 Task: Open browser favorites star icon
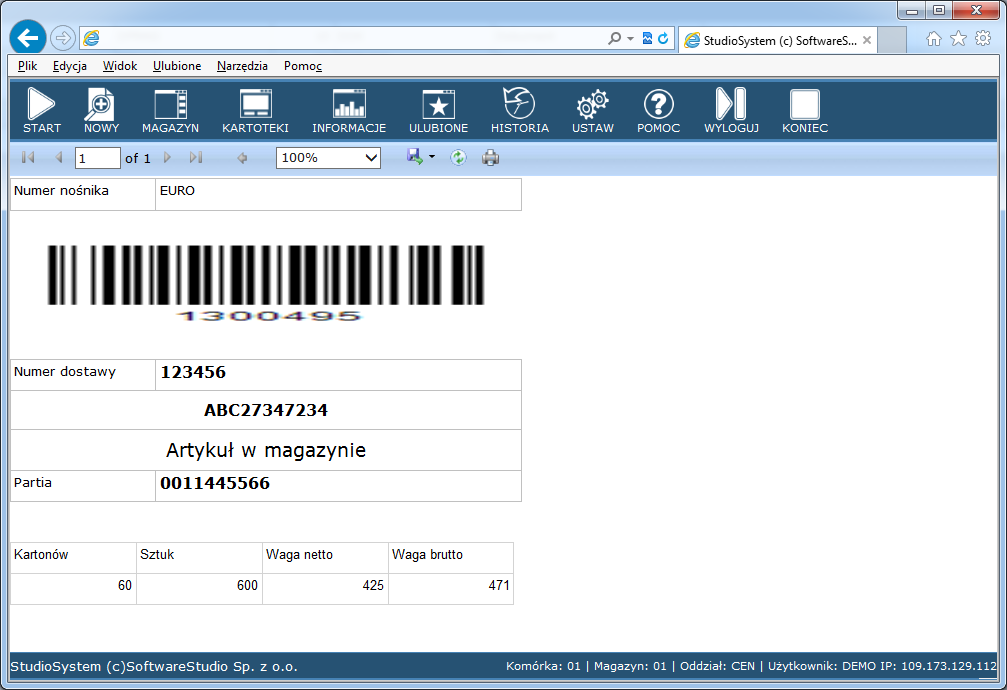pyautogui.click(x=958, y=39)
